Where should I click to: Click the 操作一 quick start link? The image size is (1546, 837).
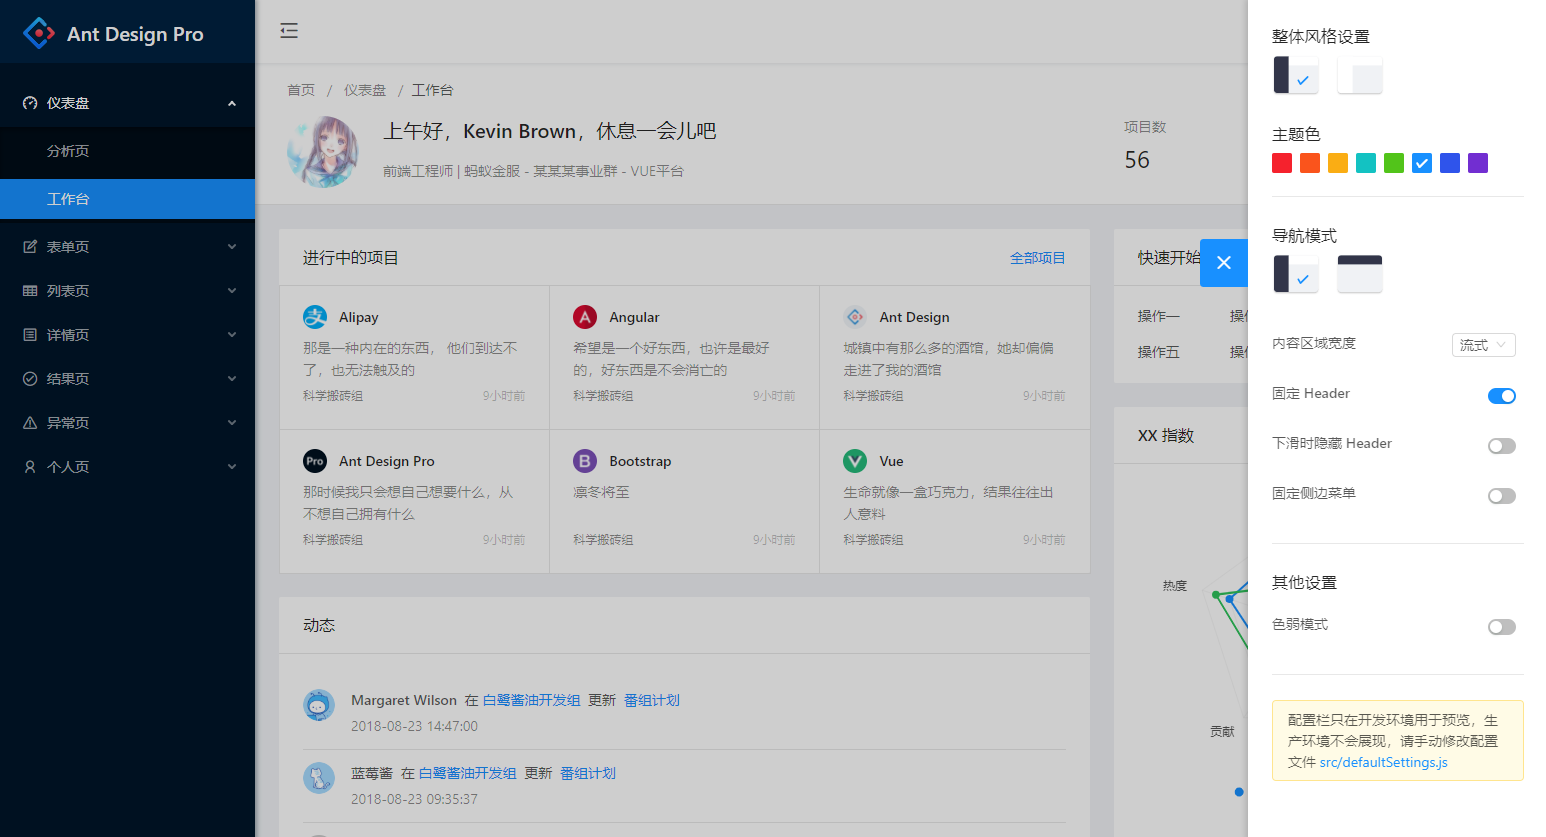coord(1158,316)
